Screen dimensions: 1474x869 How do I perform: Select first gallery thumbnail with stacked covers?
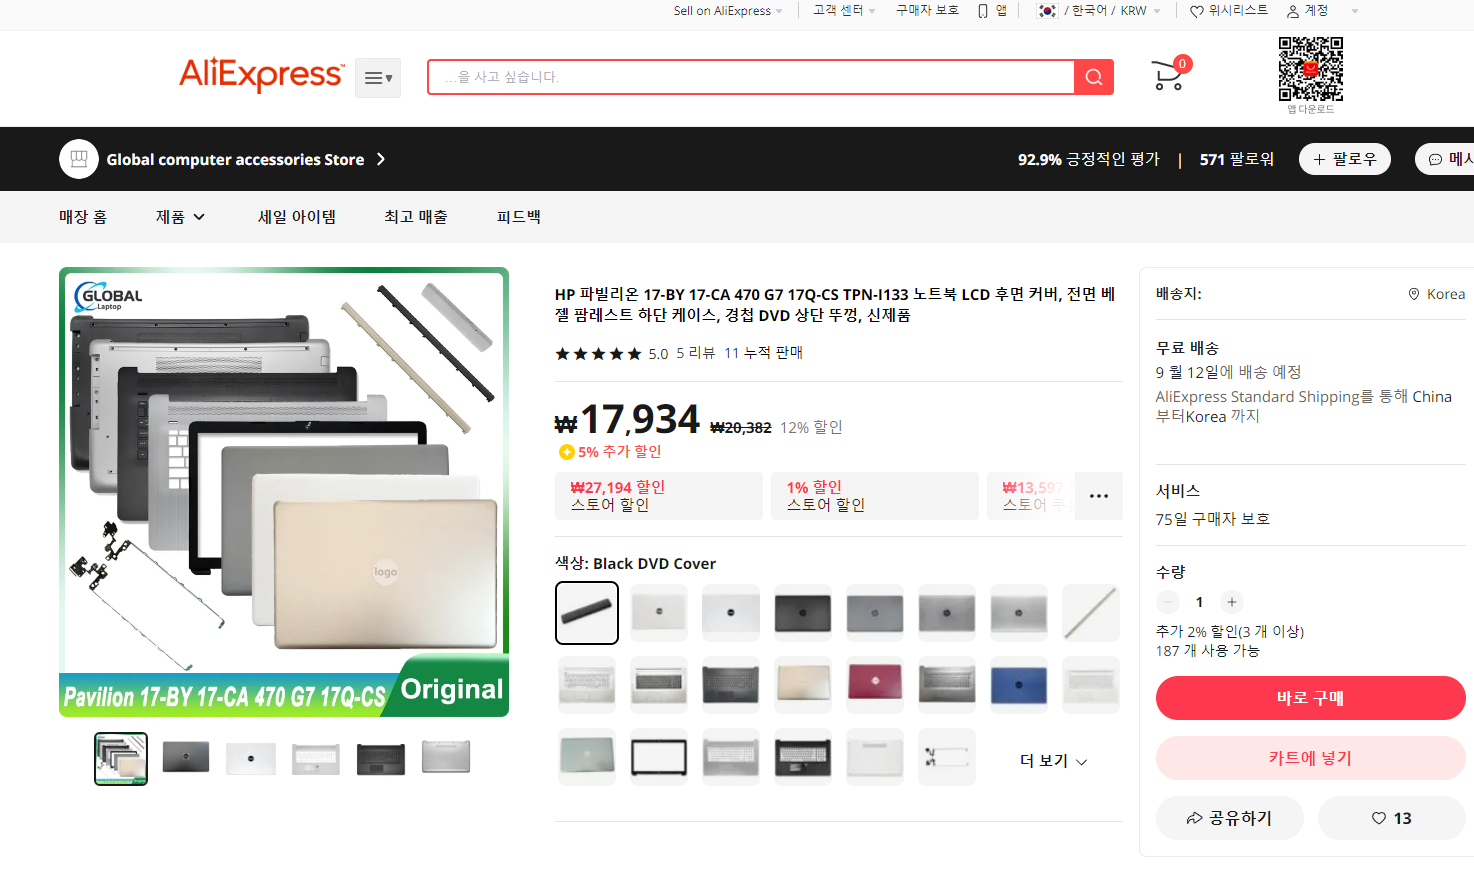pos(121,759)
